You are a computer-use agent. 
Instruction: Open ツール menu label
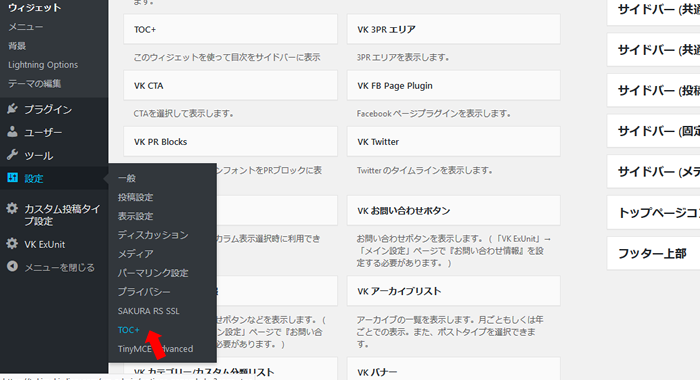pyautogui.click(x=39, y=156)
